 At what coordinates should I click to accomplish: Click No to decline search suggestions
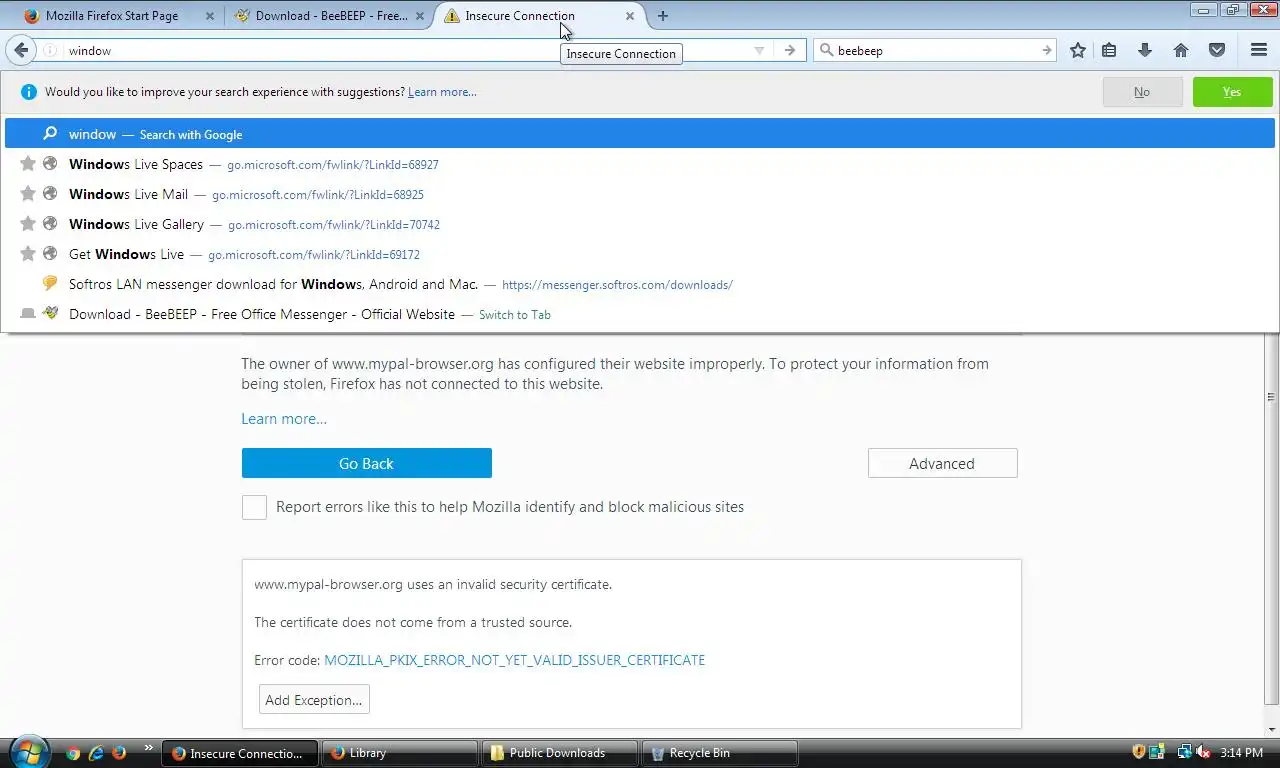tap(1142, 92)
